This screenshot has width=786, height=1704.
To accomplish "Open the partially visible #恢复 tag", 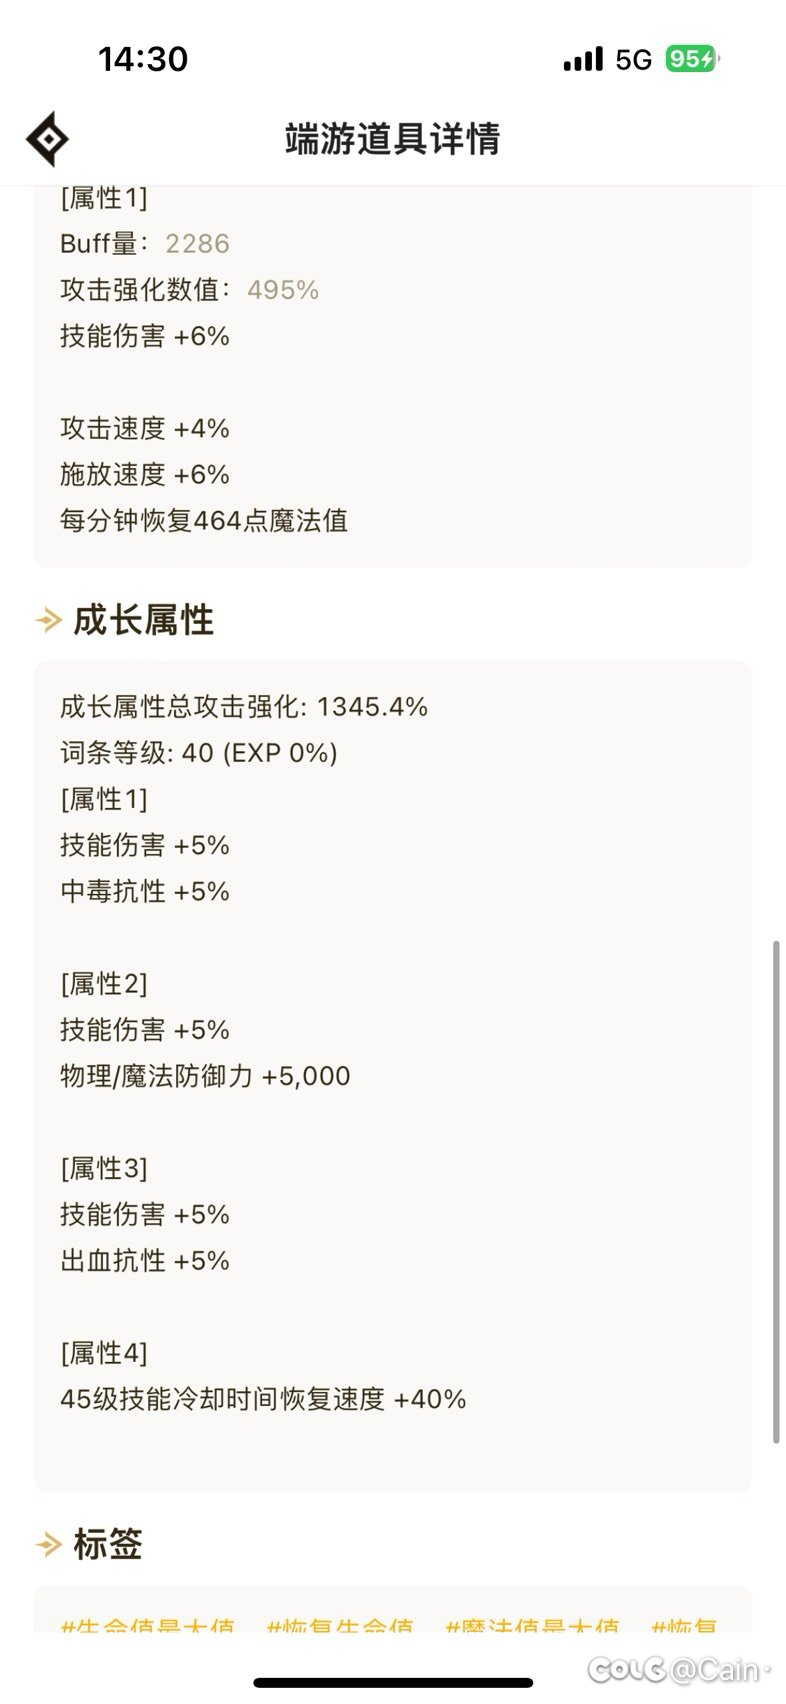I will coord(684,1625).
